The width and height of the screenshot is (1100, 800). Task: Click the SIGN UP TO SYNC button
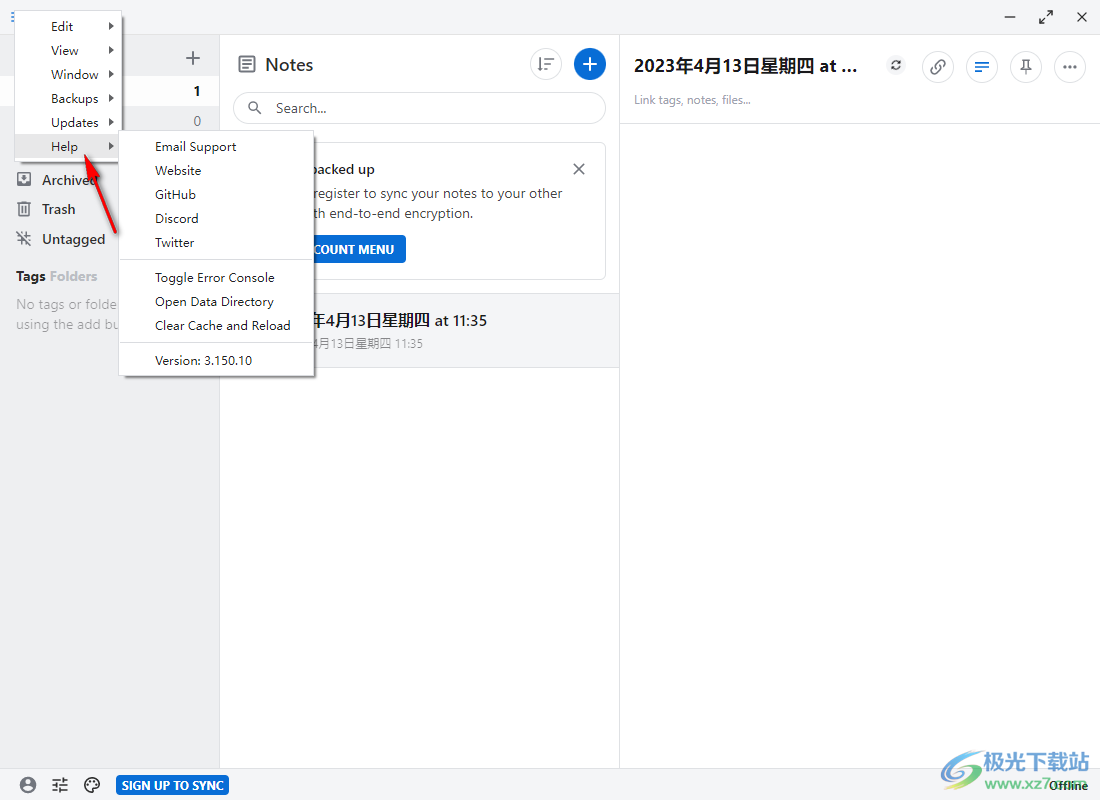pyautogui.click(x=173, y=785)
